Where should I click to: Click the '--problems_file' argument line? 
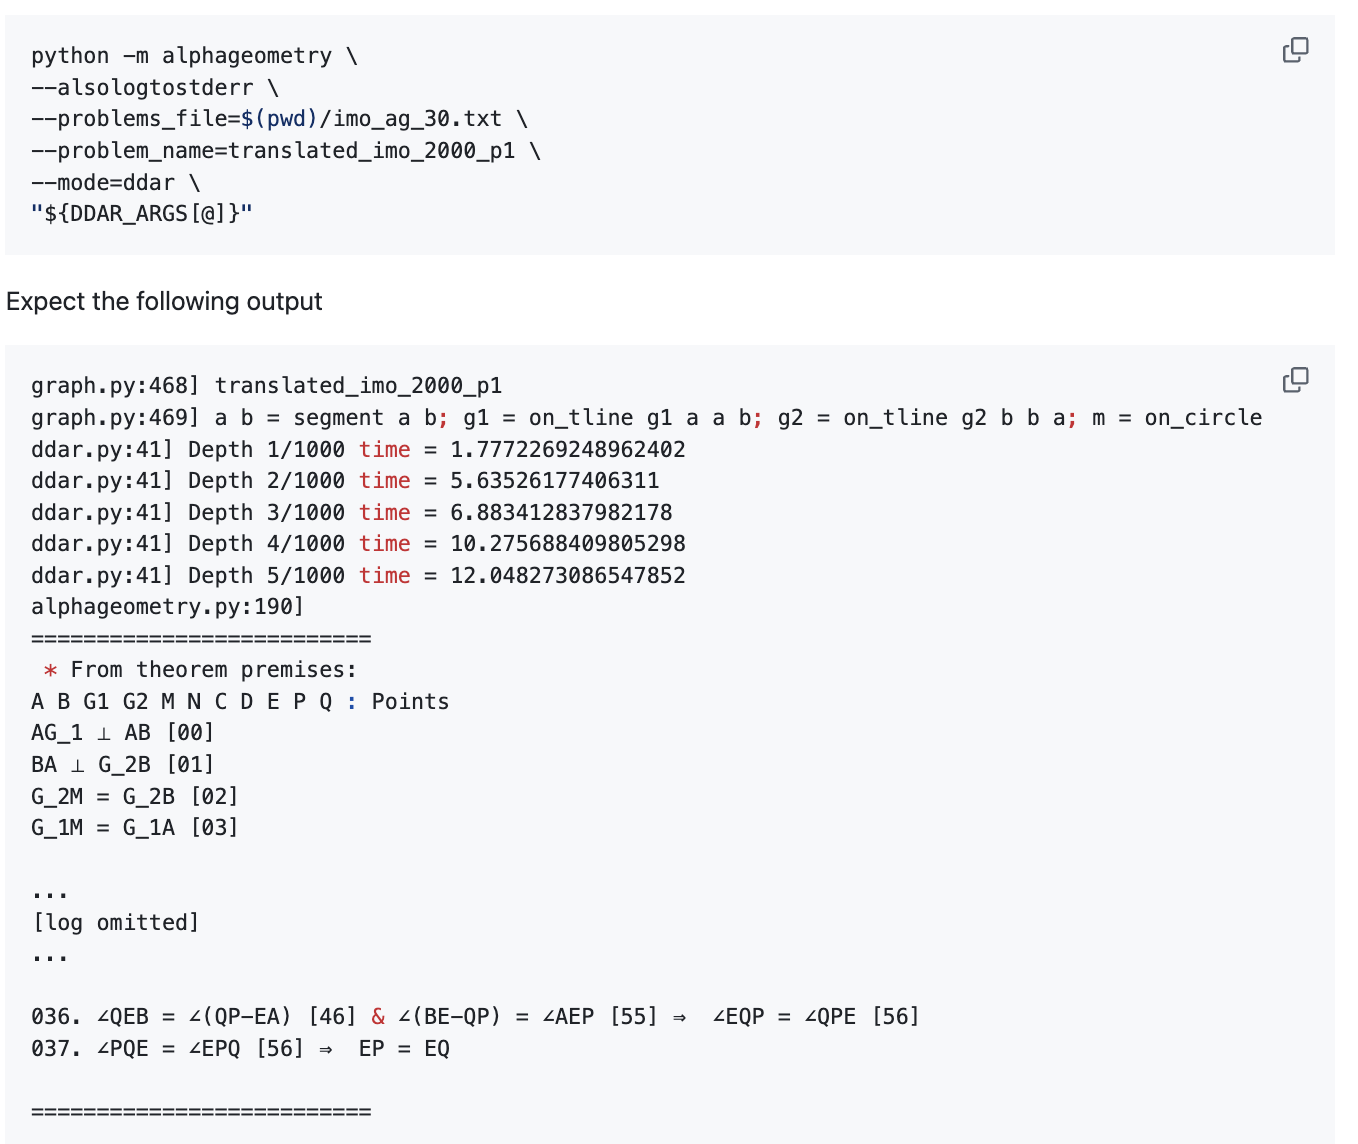pyautogui.click(x=279, y=119)
